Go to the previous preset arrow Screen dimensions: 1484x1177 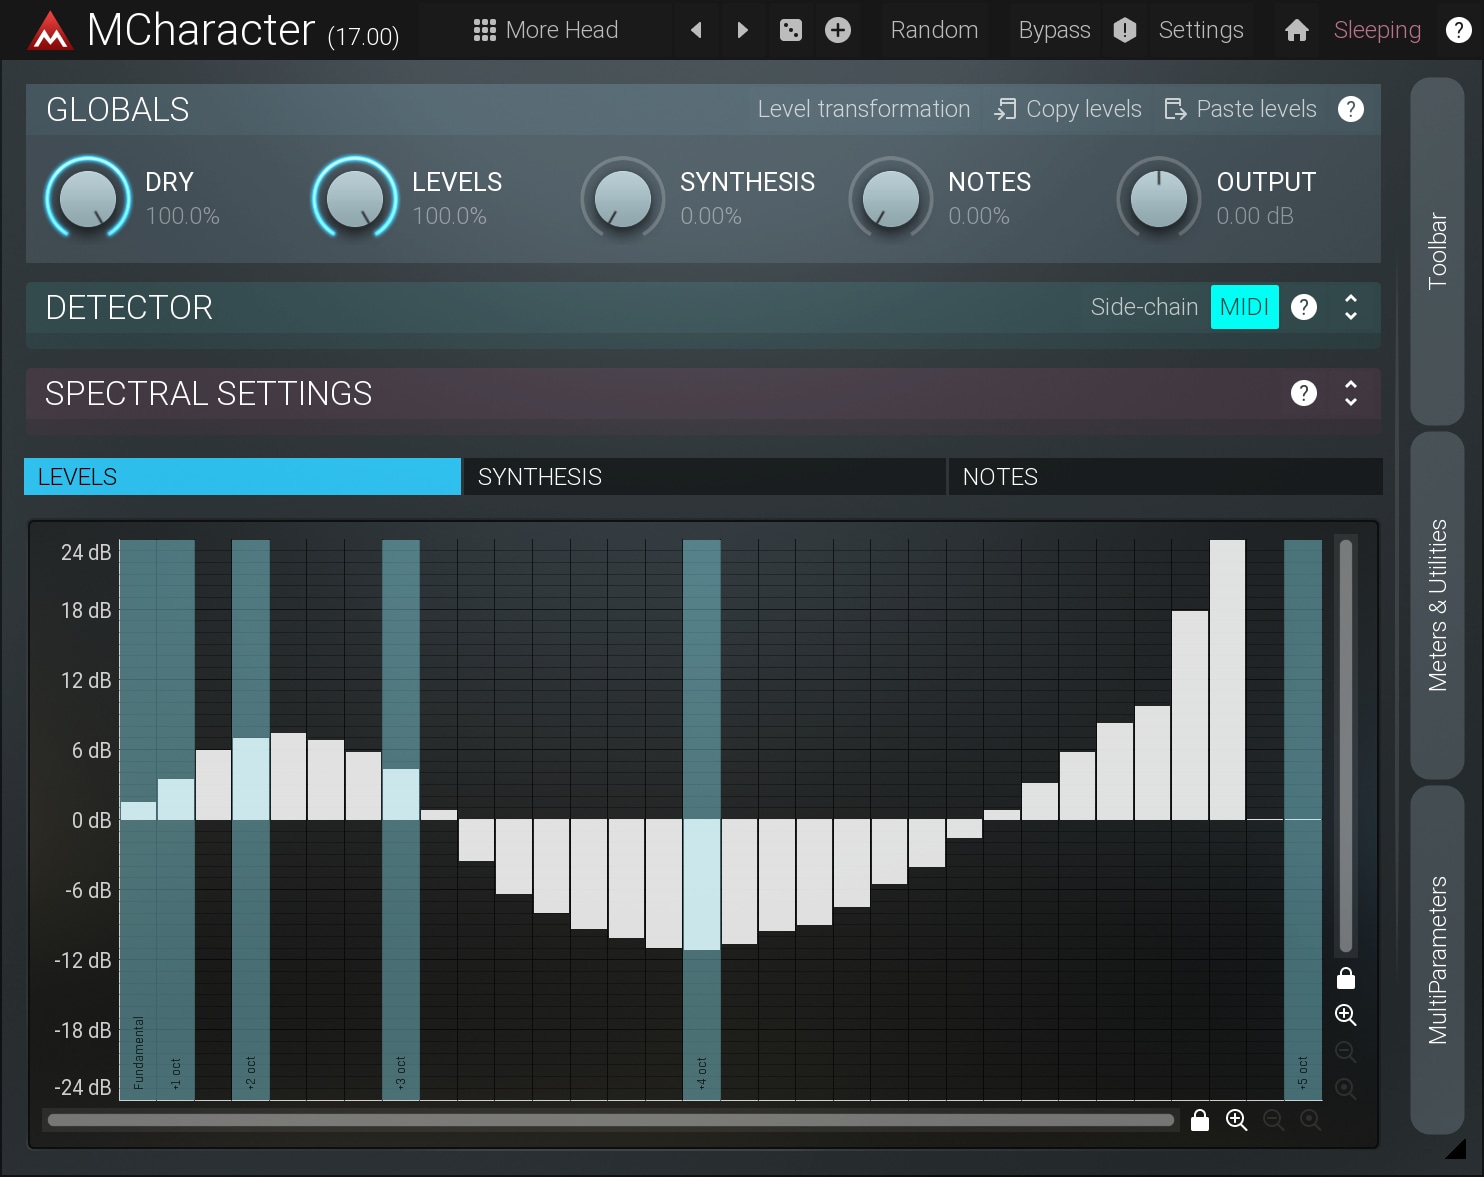point(697,30)
